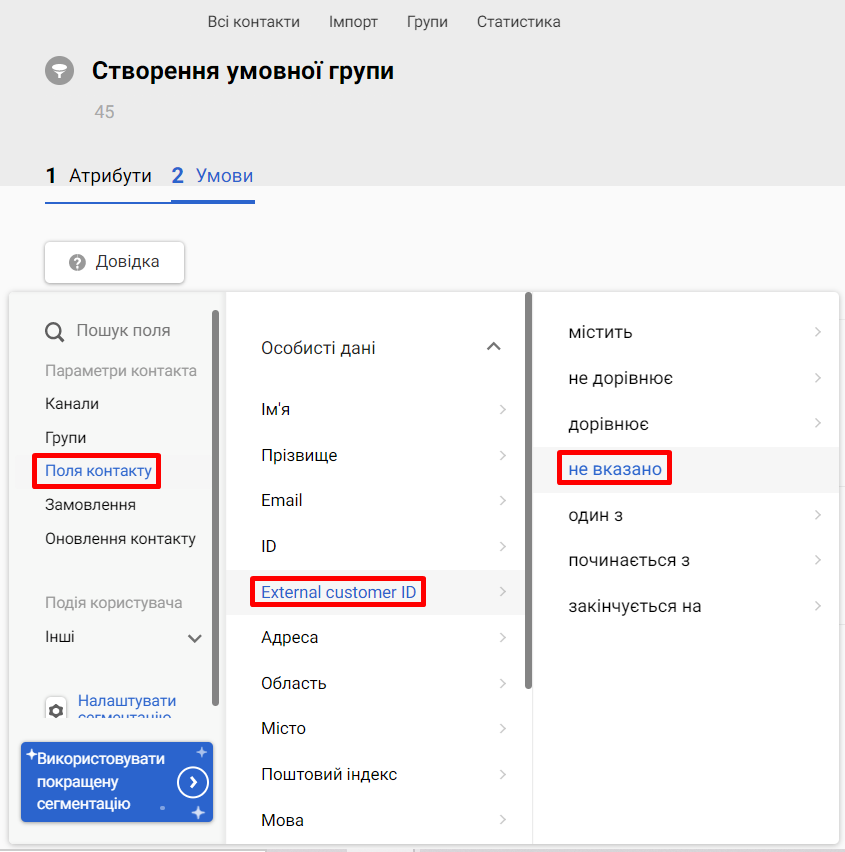
Task: Click the magnifier icon in Пошук поля
Action: (x=55, y=331)
